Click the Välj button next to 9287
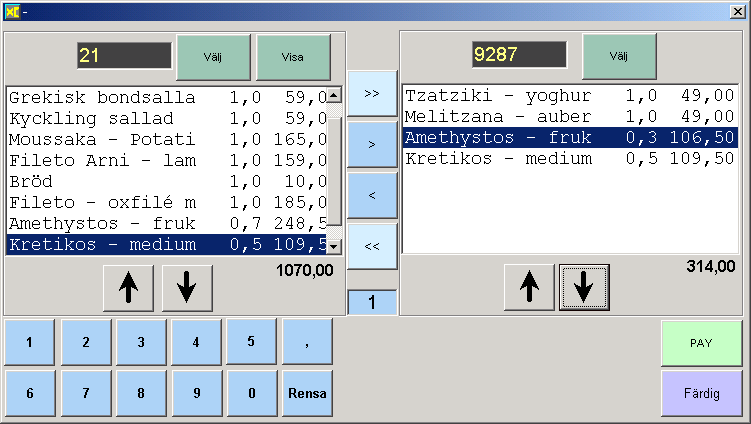The image size is (751, 424). [x=619, y=57]
